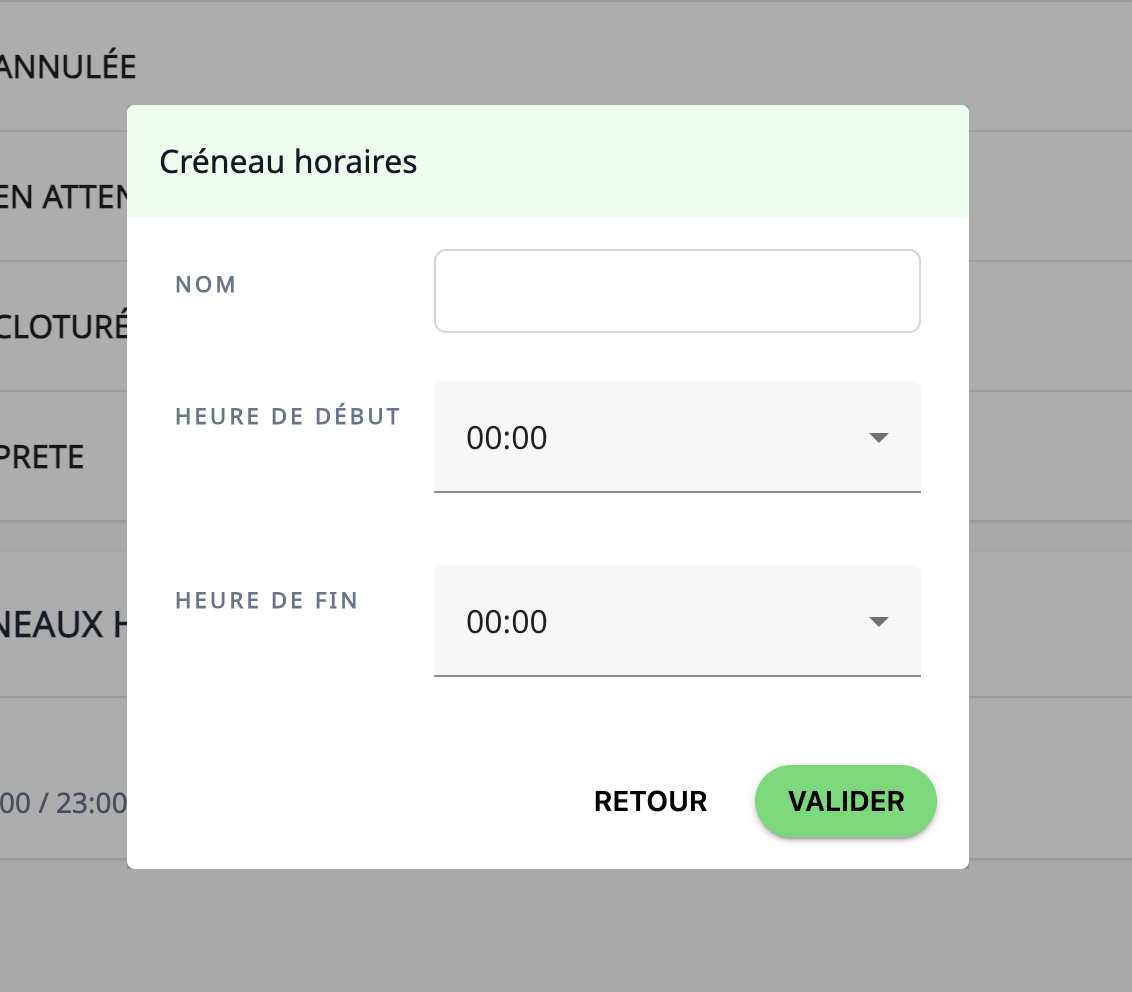This screenshot has height=992, width=1132.
Task: Click Retour to go back
Action: click(x=650, y=801)
